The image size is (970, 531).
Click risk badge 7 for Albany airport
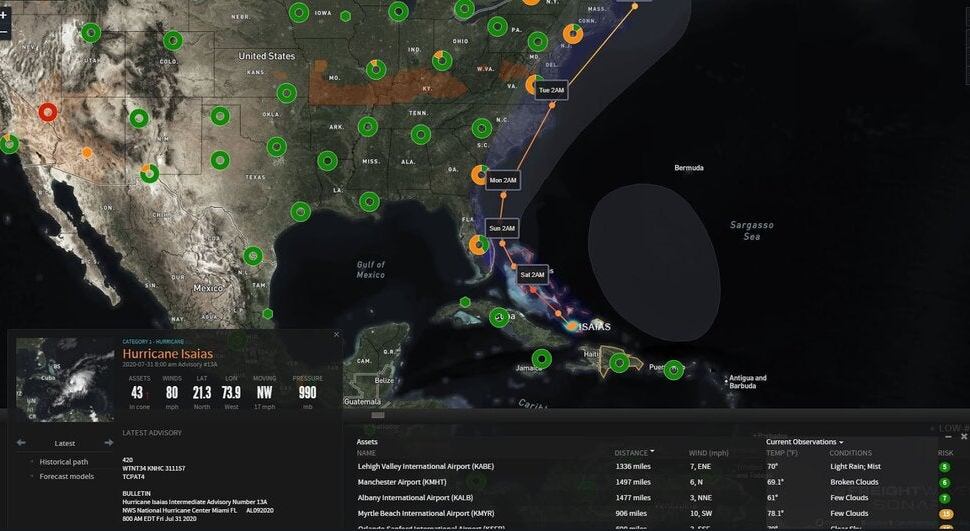945,498
